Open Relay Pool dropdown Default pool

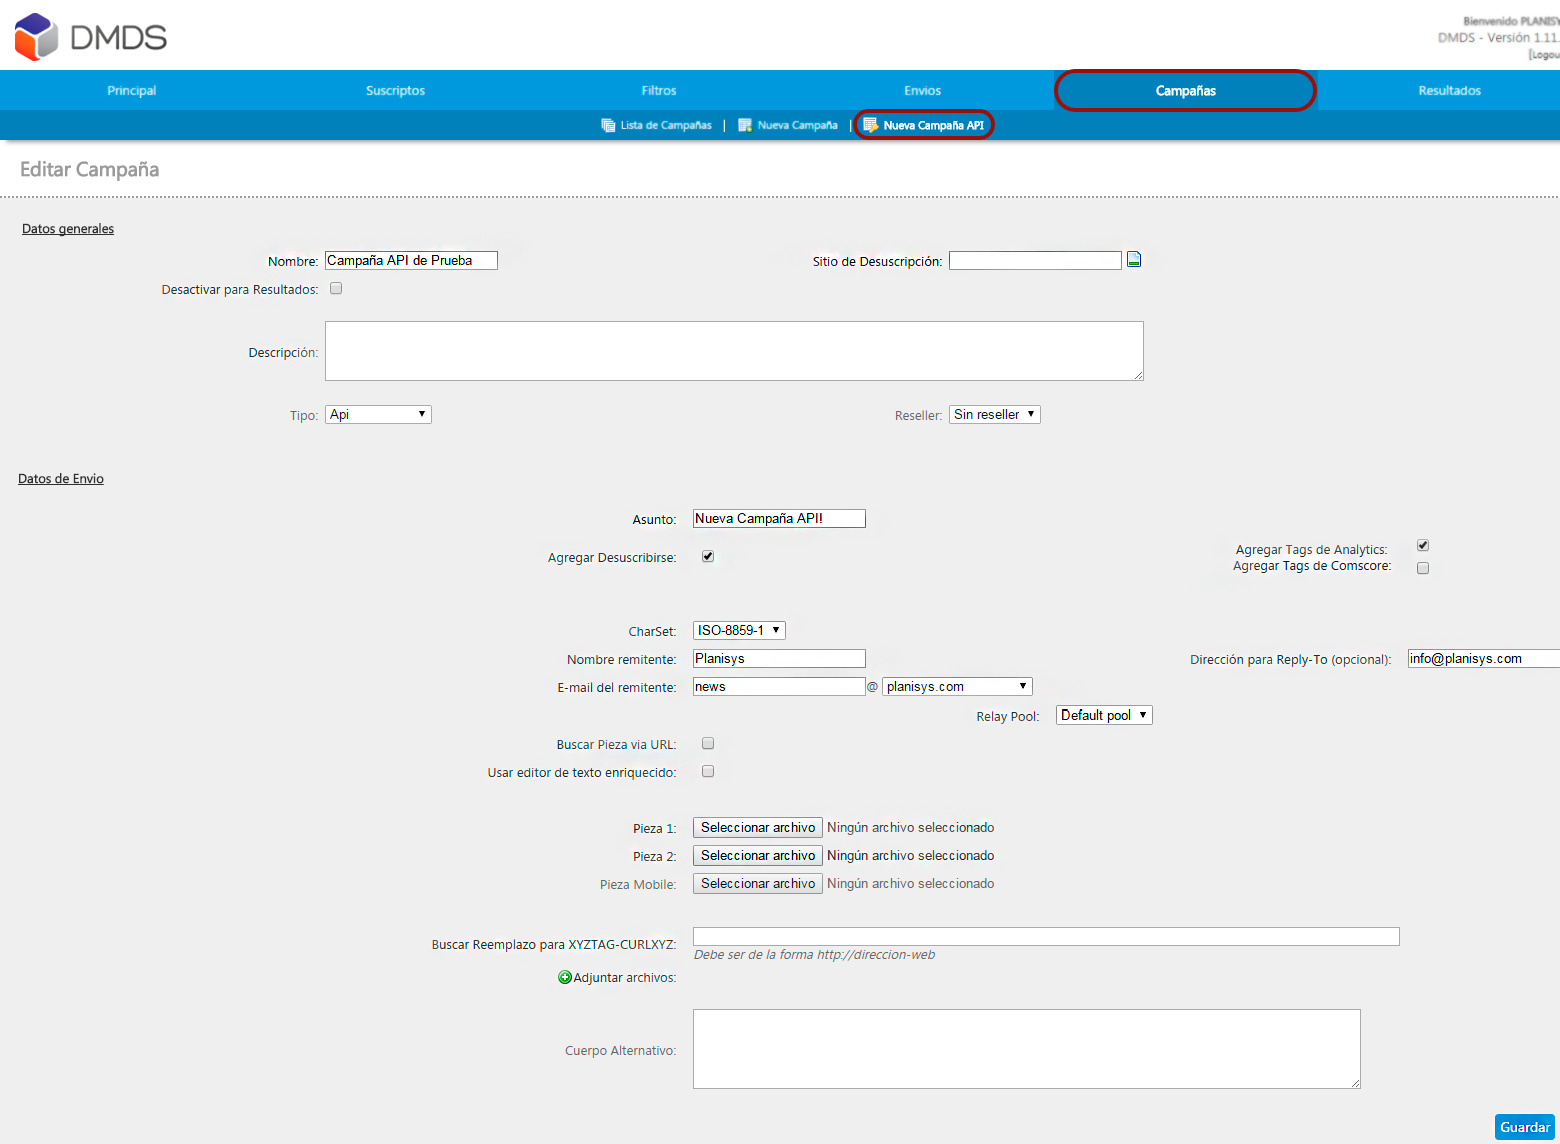(x=1104, y=715)
